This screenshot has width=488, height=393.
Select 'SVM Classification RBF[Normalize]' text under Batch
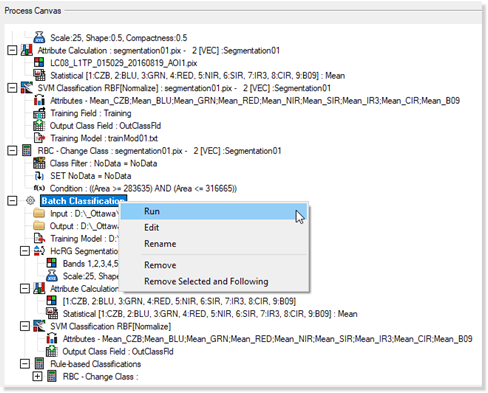(110, 326)
